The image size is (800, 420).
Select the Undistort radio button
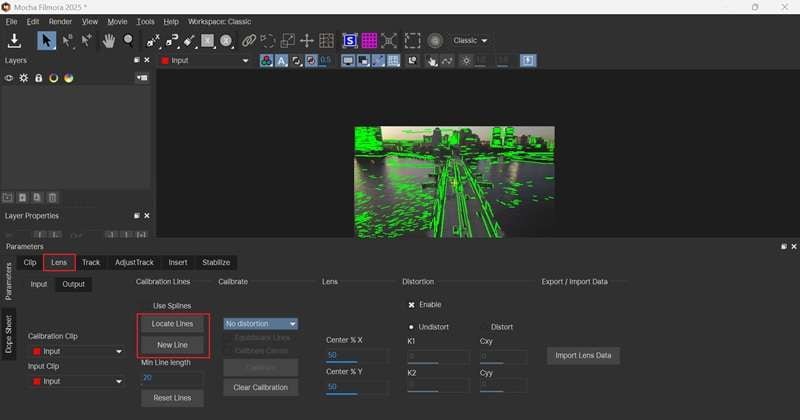tap(411, 327)
